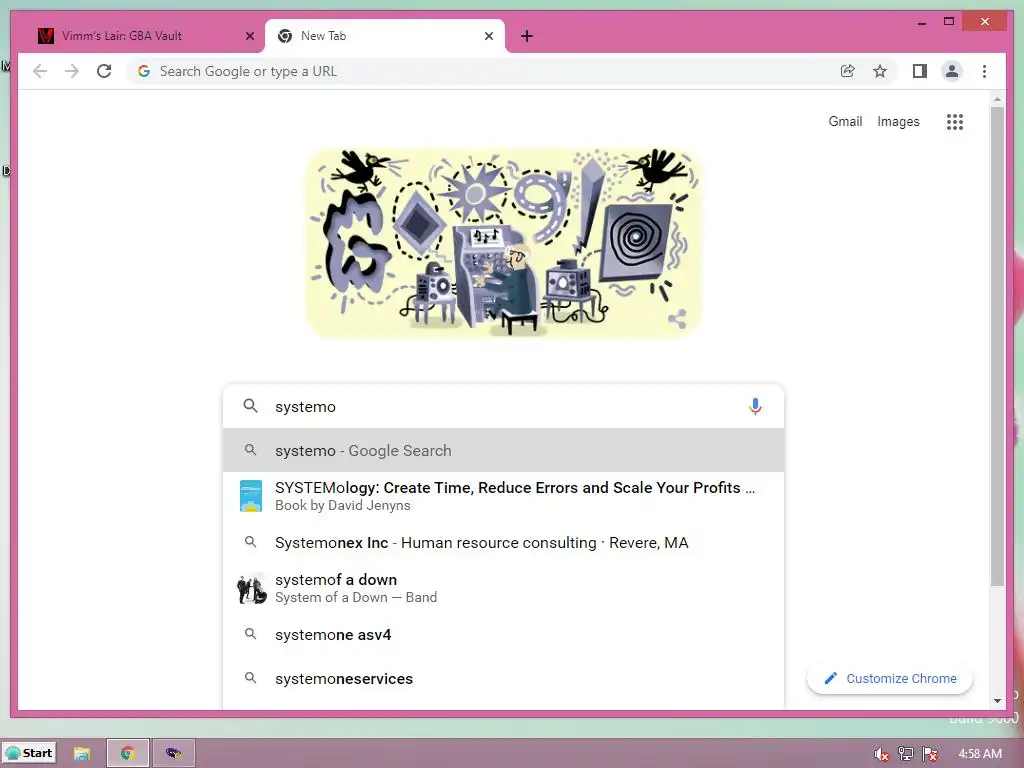1024x768 pixels.
Task: Open the profile avatar menu
Action: click(x=952, y=71)
